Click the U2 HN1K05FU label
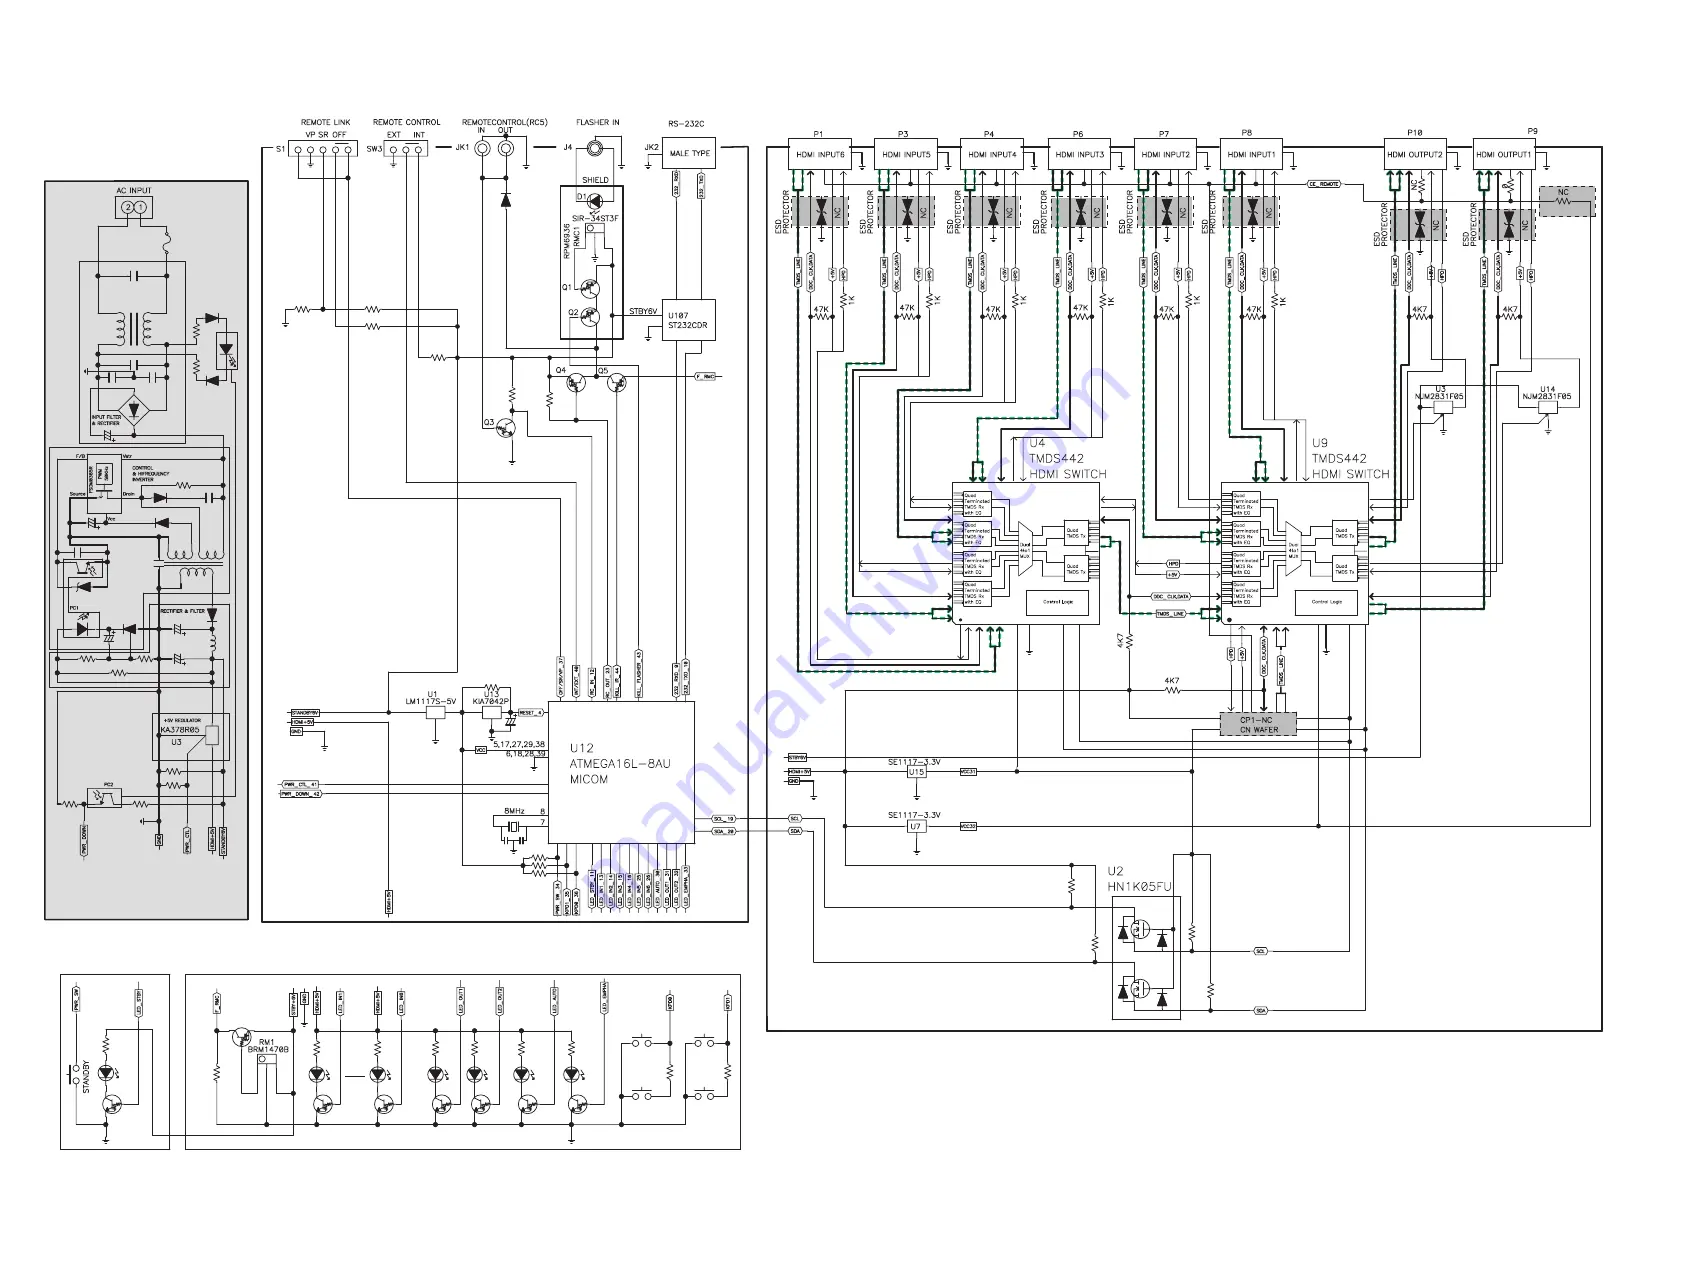Image resolution: width=1701 pixels, height=1263 pixels. pos(1139,879)
